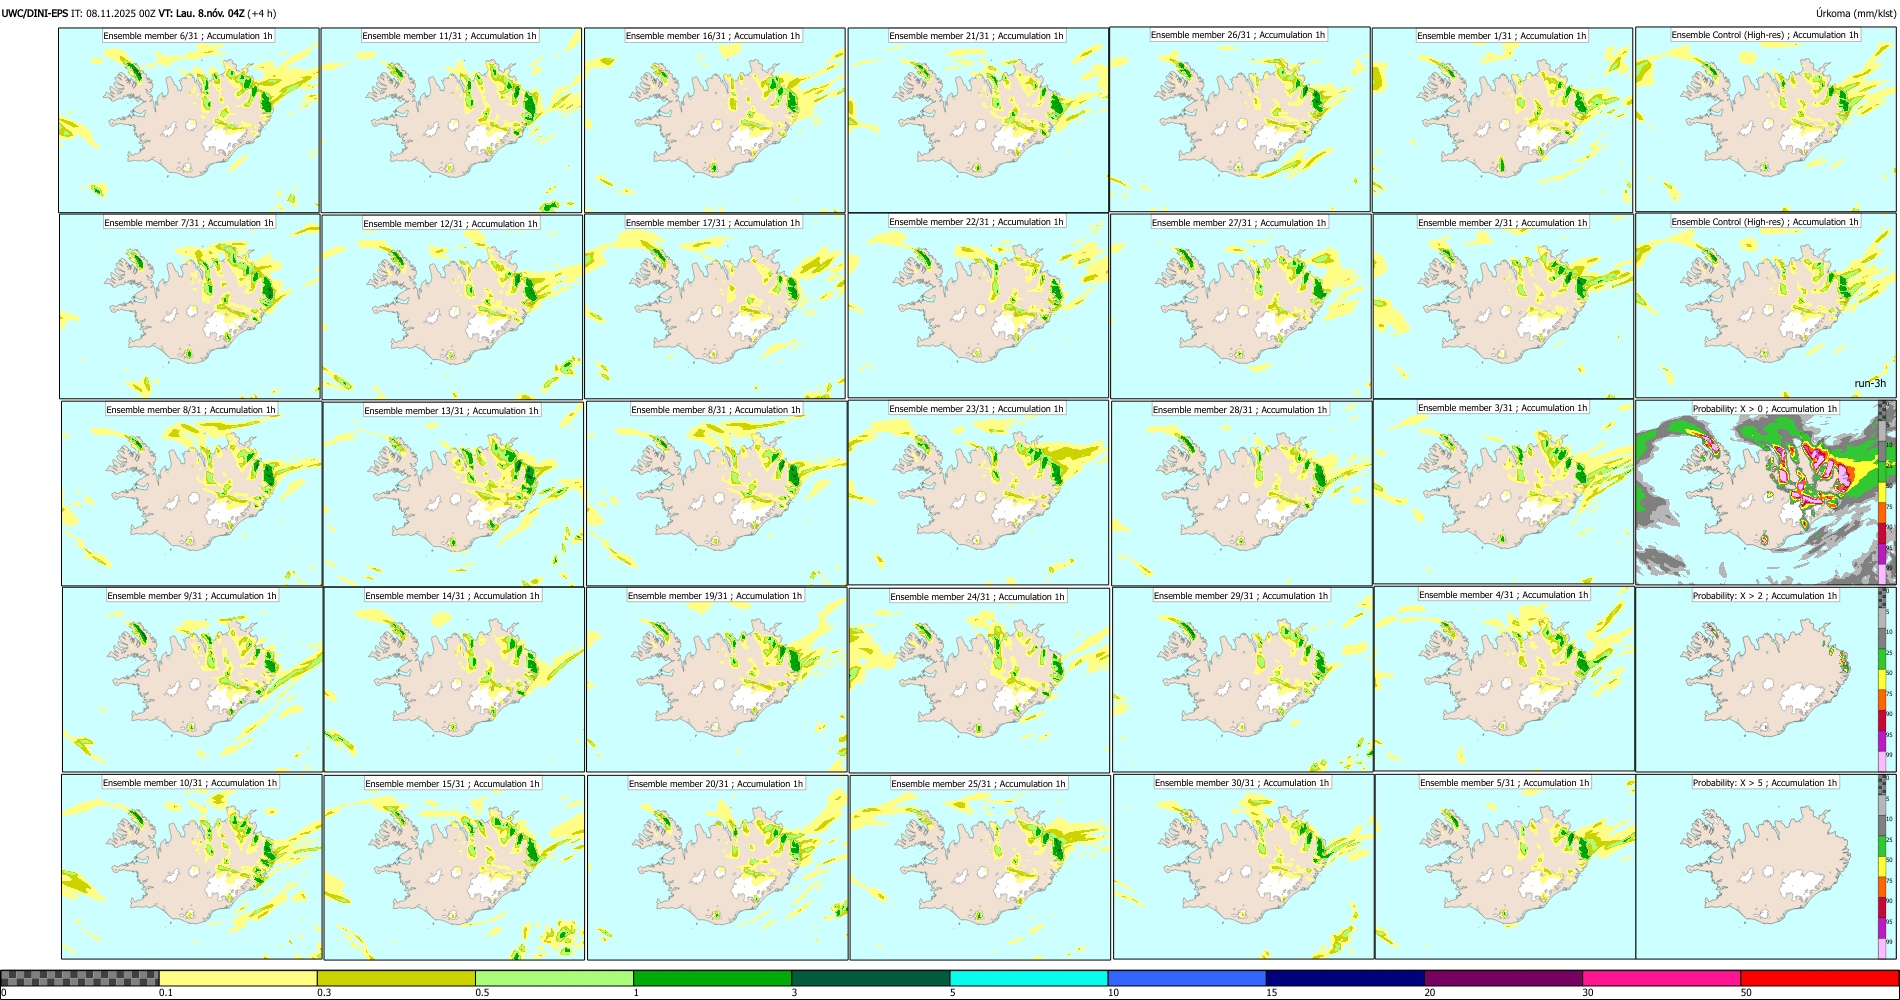1900x1000 pixels.
Task: Open the Ensemble member 3/31 map panel
Action: coord(1503,492)
